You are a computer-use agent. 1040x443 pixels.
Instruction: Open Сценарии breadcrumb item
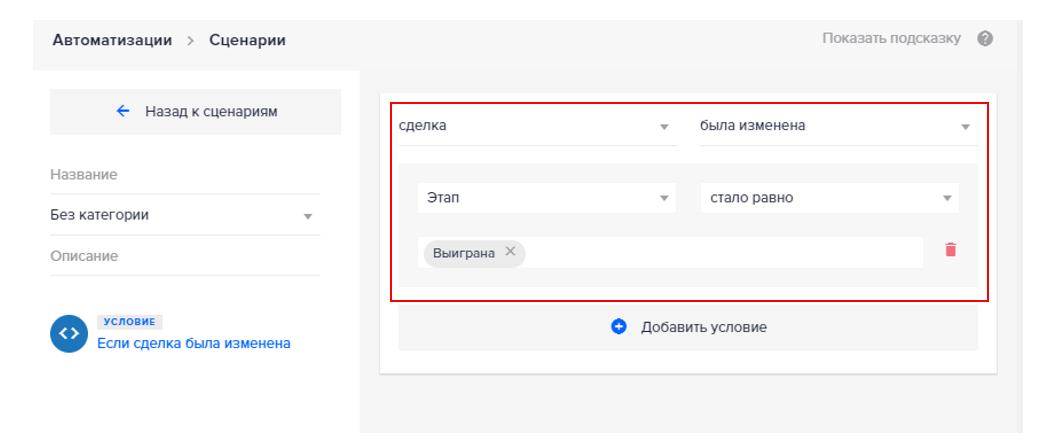pos(247,40)
